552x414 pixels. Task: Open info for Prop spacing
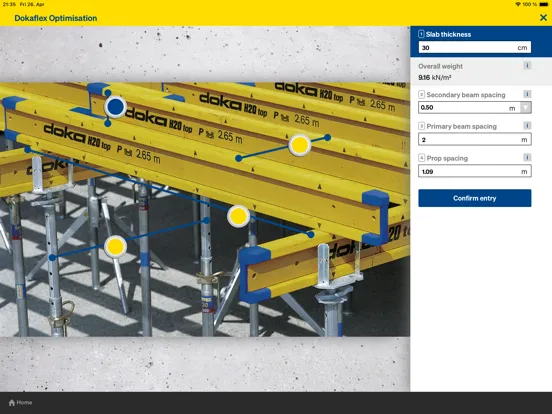tap(527, 157)
